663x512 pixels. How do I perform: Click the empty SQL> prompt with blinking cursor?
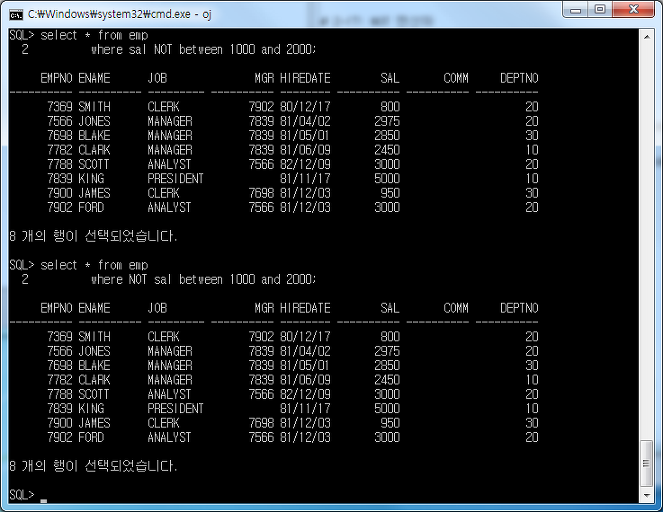coord(28,495)
